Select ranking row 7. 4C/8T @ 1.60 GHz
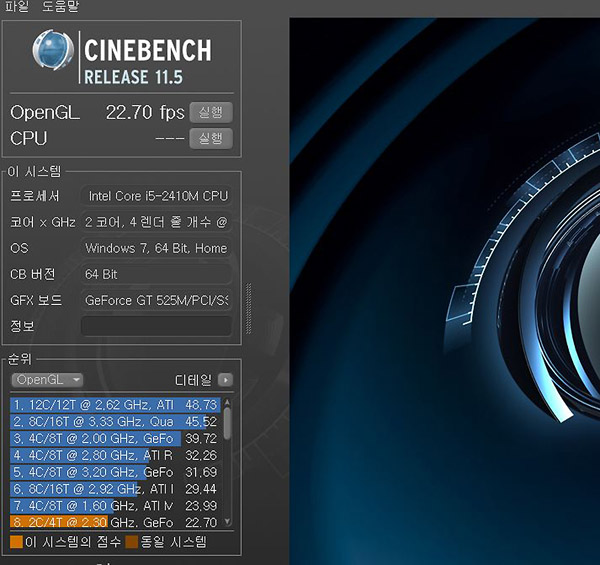600x565 pixels. pos(116,506)
